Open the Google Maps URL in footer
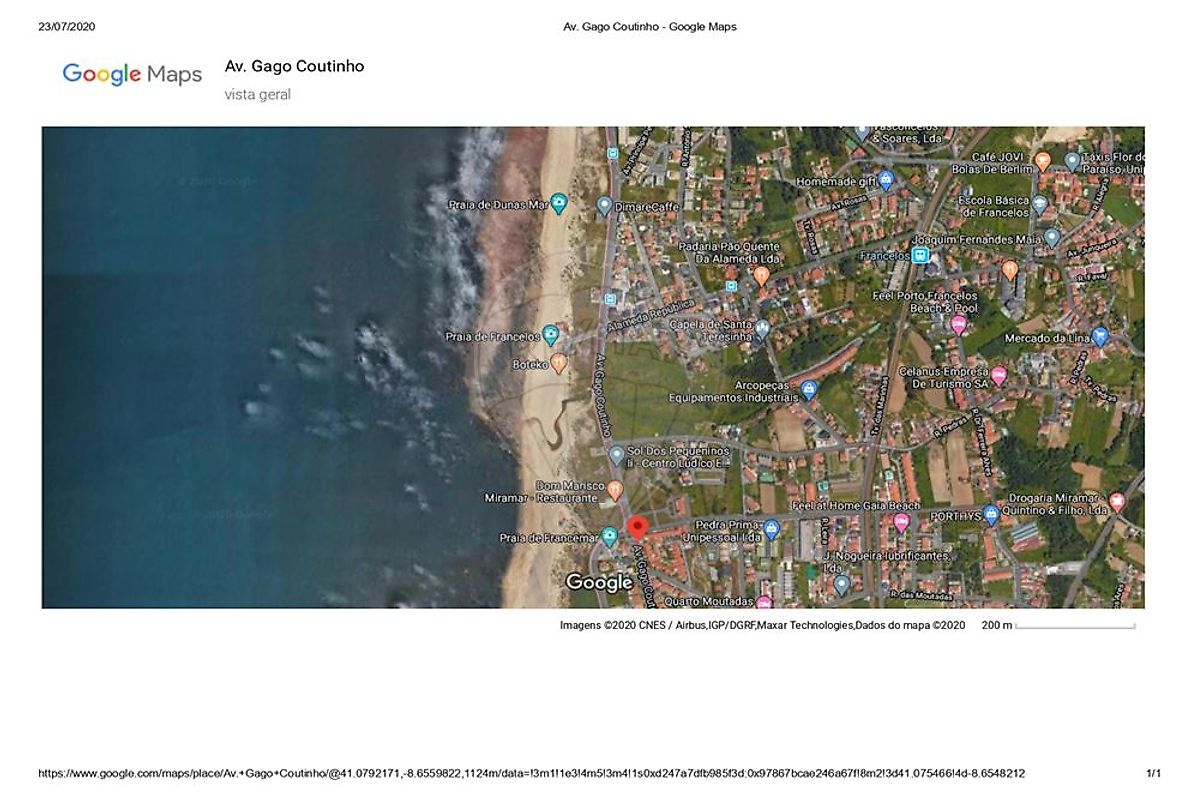1199x800 pixels. click(x=531, y=773)
